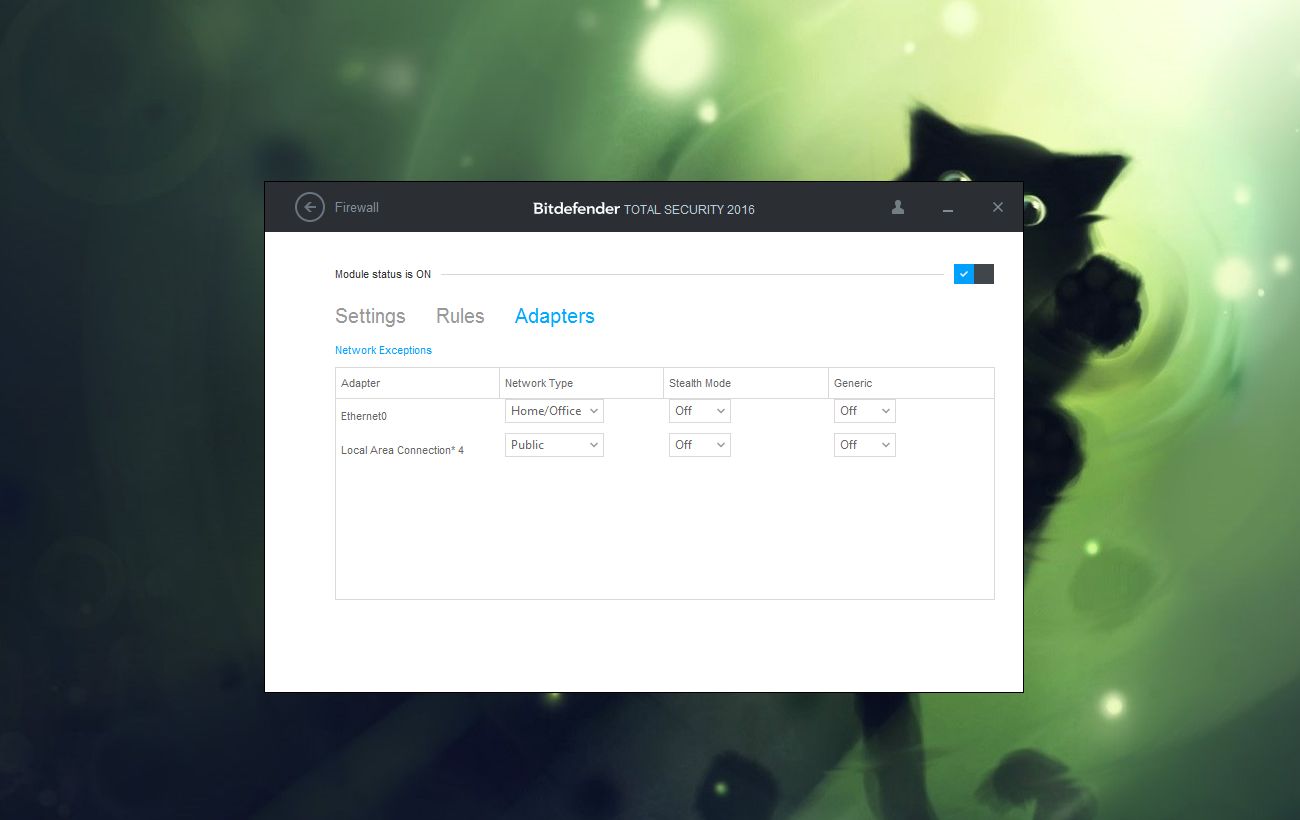Open the Network Exceptions link
1300x820 pixels.
point(383,350)
